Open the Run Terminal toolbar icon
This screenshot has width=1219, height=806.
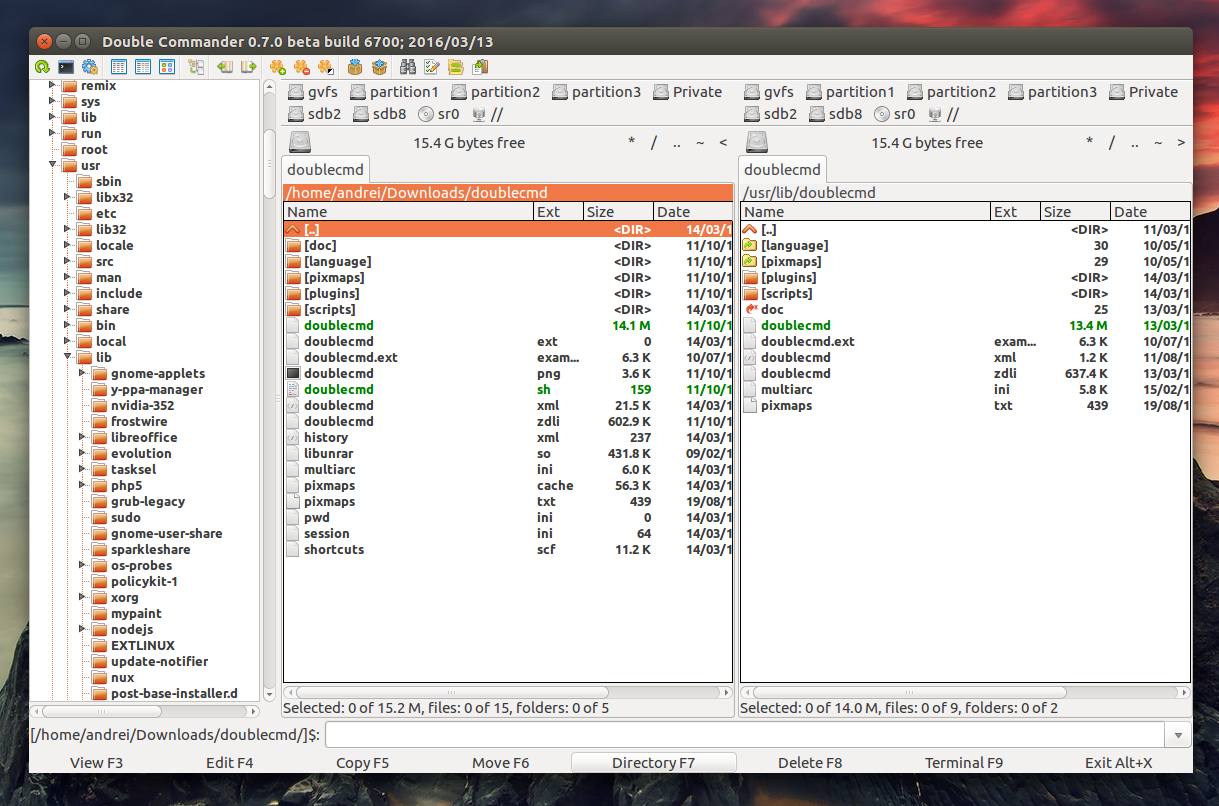tap(66, 67)
